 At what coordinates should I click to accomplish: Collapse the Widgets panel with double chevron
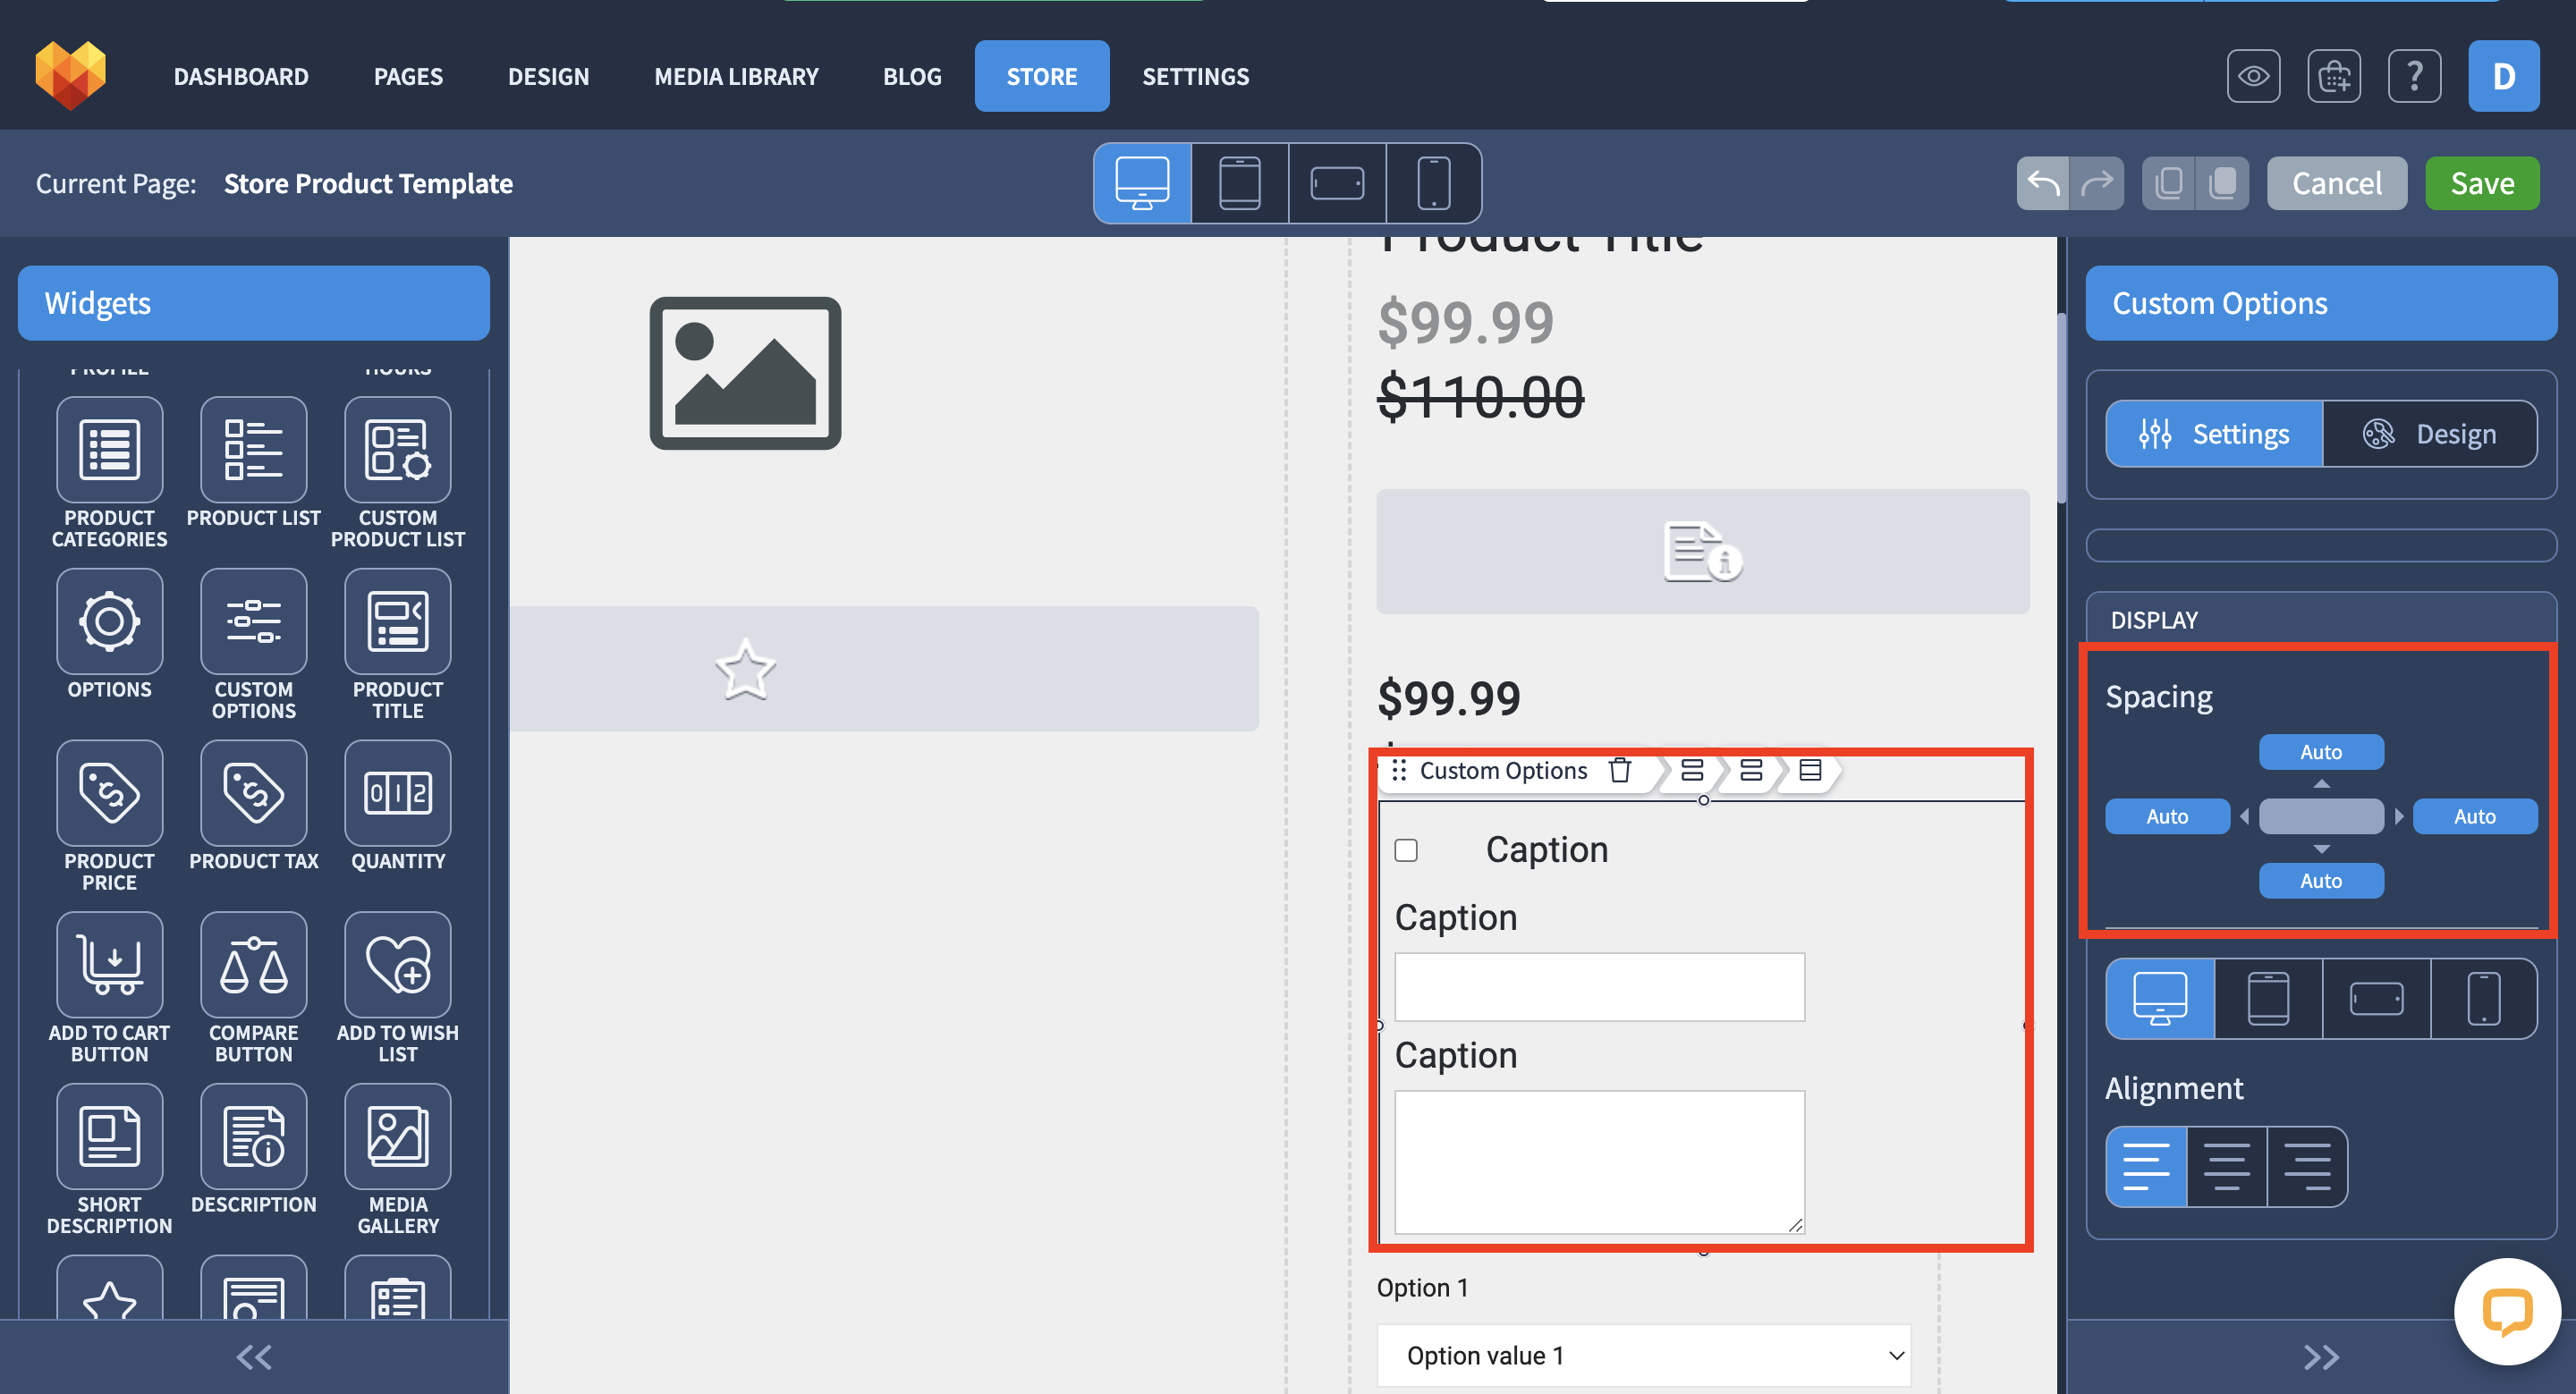(x=253, y=1357)
